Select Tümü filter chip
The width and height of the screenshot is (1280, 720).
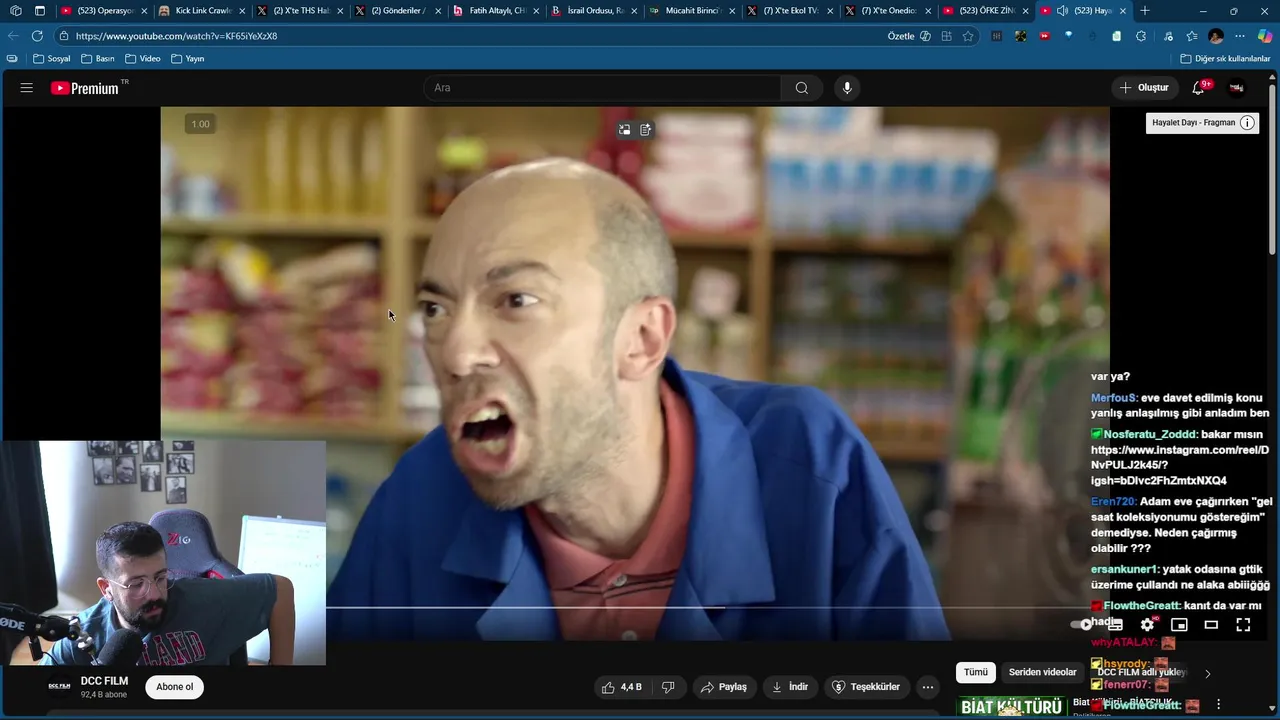(976, 672)
